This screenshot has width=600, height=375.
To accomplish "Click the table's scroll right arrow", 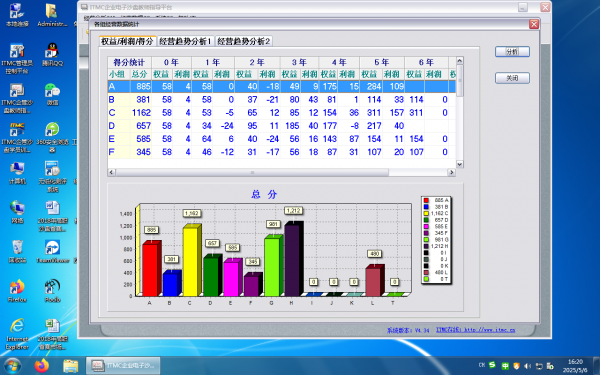I will [x=452, y=172].
